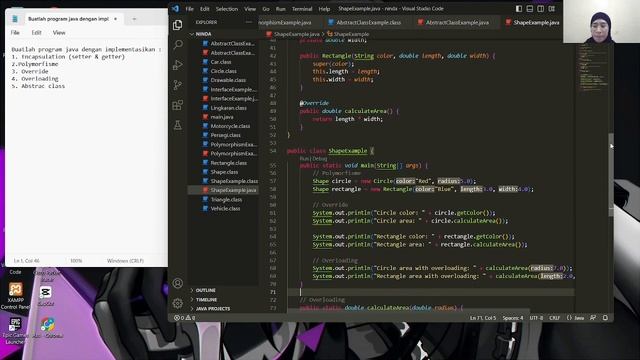The image size is (640, 360).
Task: Toggle the panel layout icon in the title bar
Action: pos(530,9)
